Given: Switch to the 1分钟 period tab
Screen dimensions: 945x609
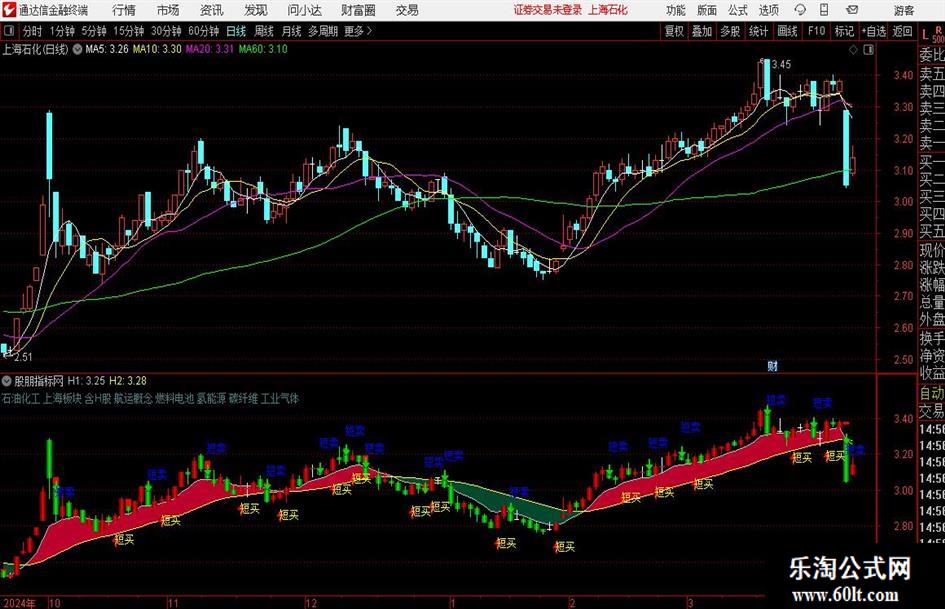Looking at the screenshot, I should tap(62, 31).
